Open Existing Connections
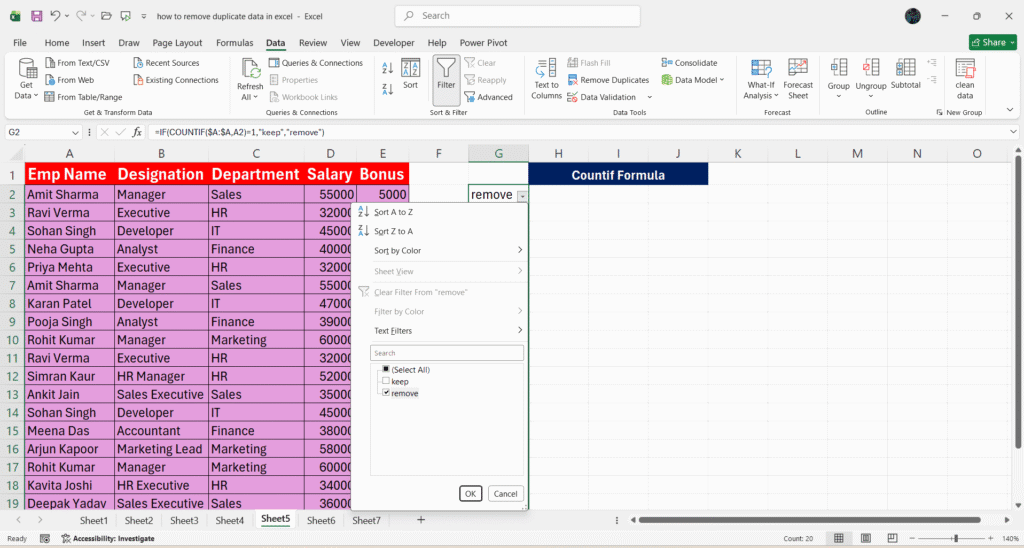 176,80
